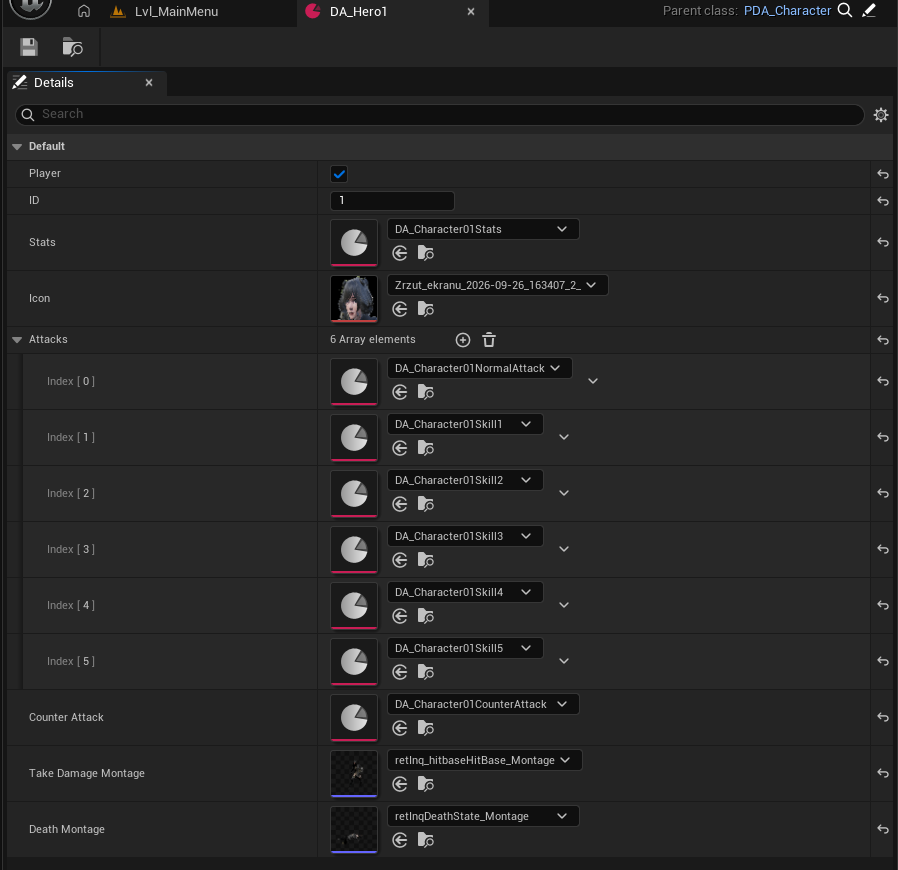Edit the ID value field
Screen dimensions: 898x870
click(392, 201)
